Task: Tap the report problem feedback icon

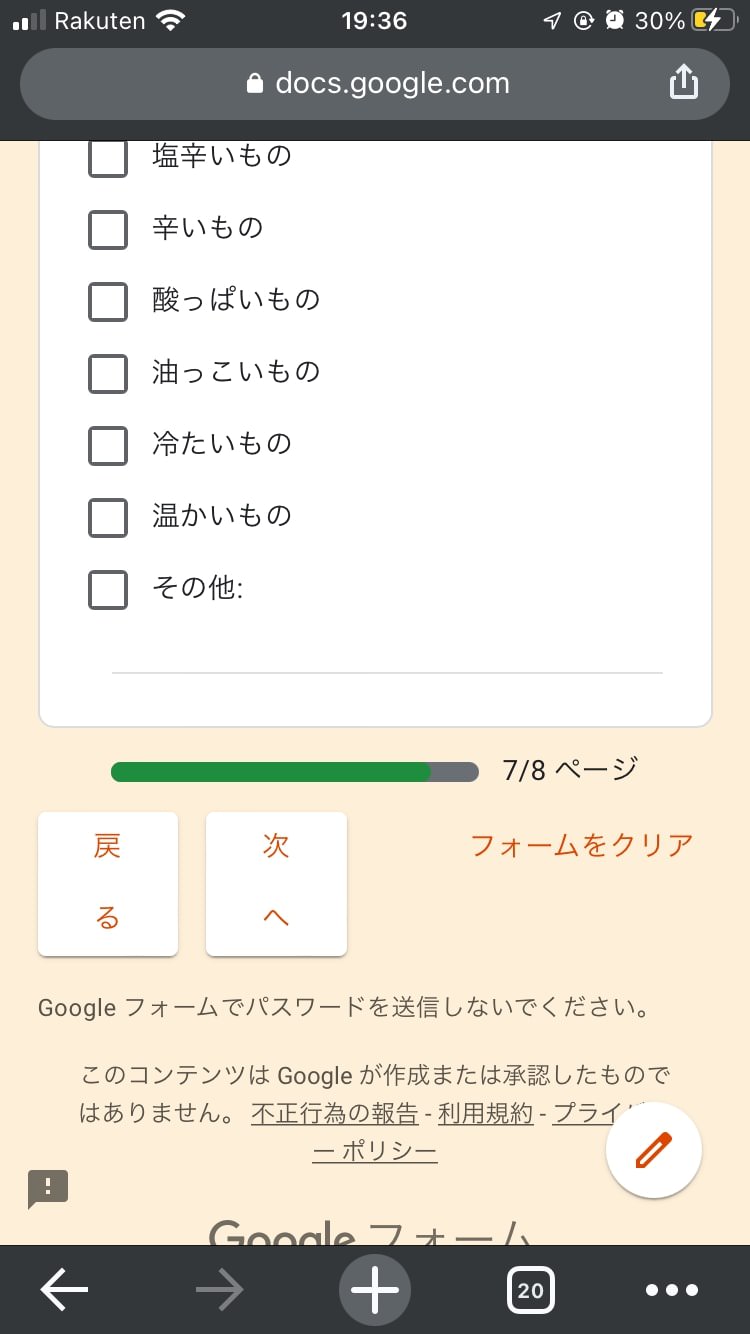Action: click(48, 1188)
